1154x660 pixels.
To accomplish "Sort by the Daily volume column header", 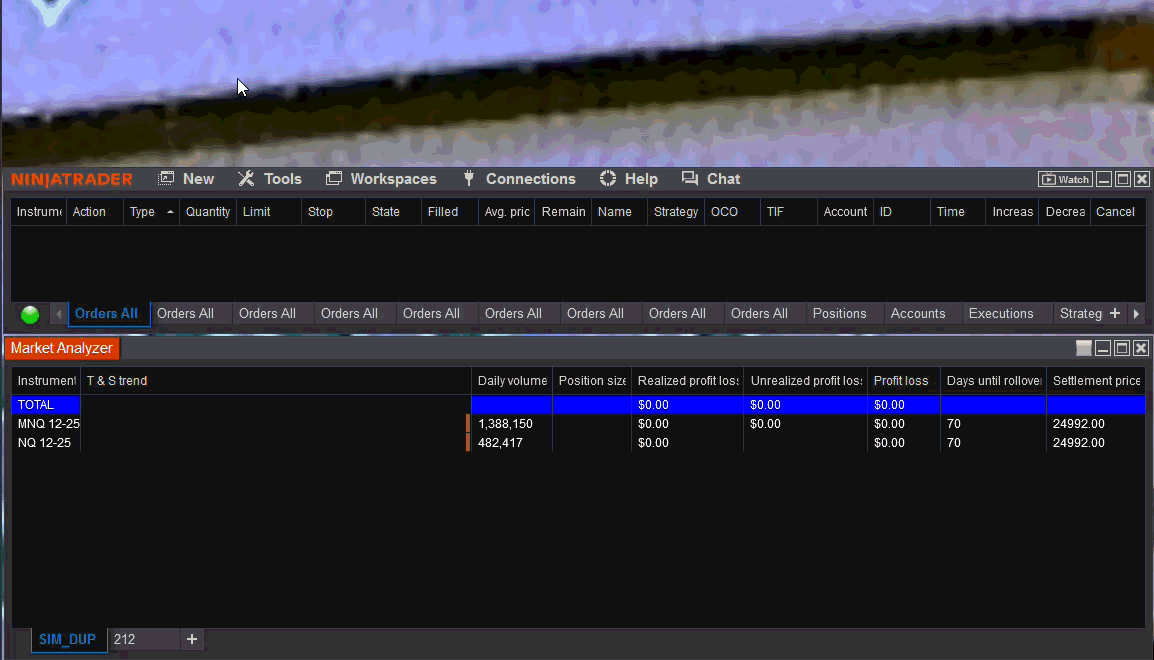I will 511,381.
